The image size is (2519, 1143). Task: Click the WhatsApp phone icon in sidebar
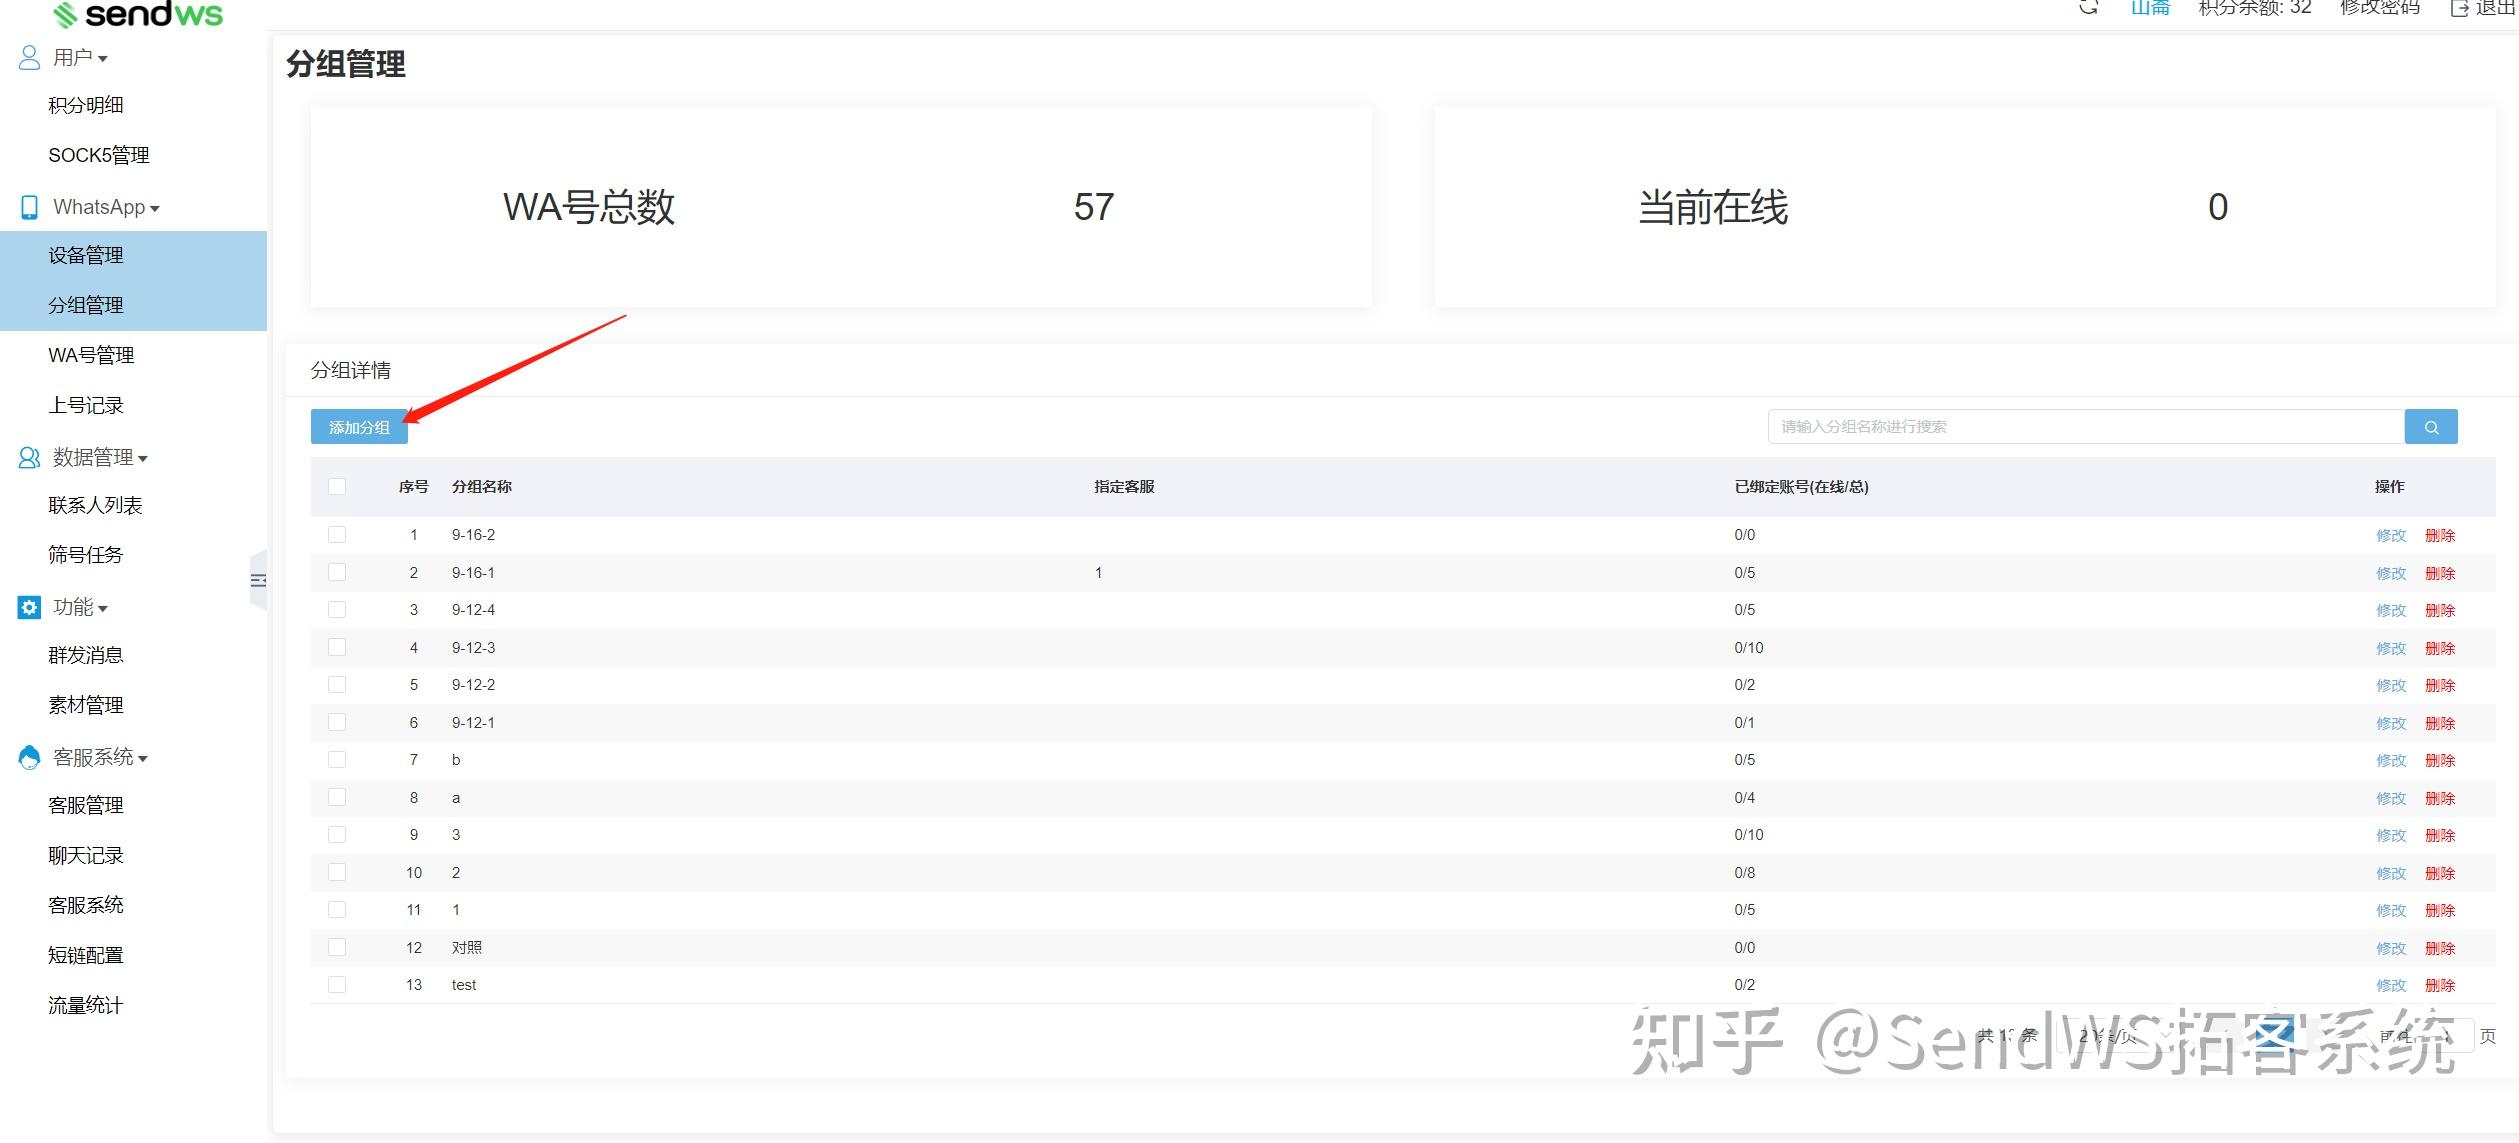tap(29, 207)
